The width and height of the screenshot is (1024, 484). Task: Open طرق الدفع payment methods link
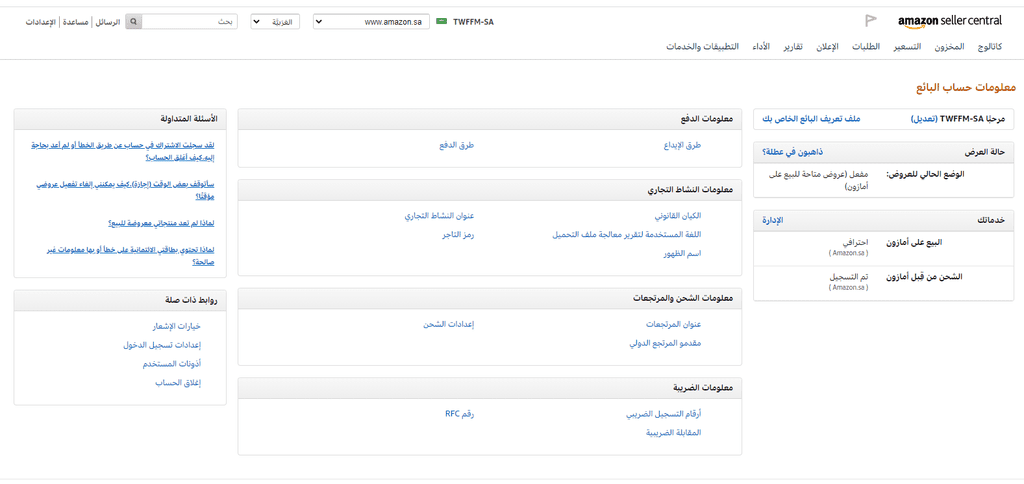click(456, 146)
